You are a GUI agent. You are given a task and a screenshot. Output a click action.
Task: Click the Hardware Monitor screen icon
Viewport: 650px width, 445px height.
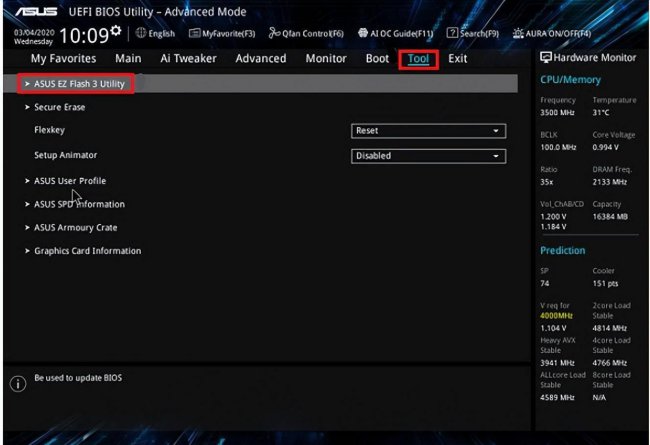[x=546, y=58]
